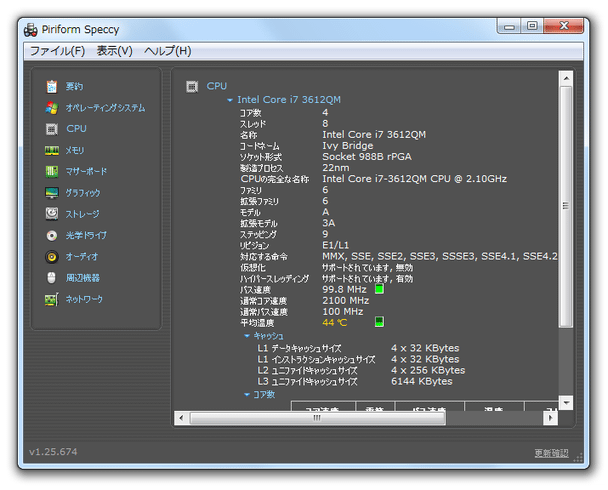Go to メモリ label in sidebar
Screen dimensions: 608x490
(74, 150)
